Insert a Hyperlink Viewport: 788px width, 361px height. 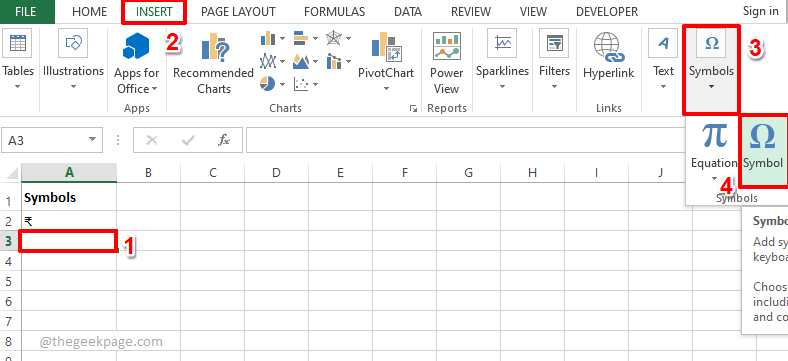click(x=609, y=55)
